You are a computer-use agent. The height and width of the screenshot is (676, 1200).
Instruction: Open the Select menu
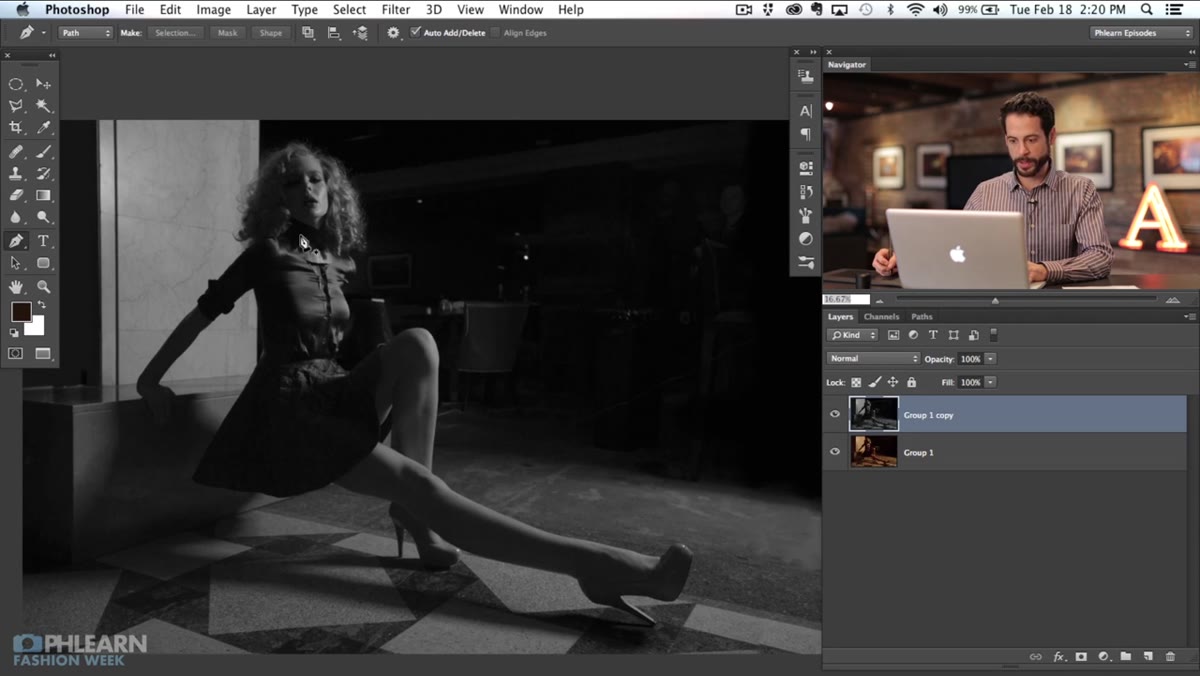(x=349, y=9)
